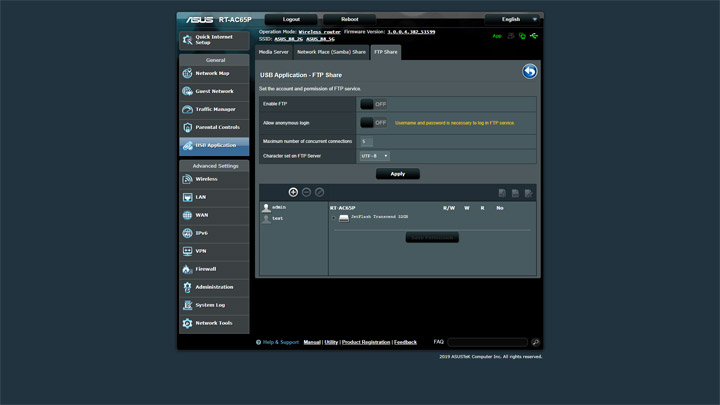
Task: Select the FTP Share tab
Action: point(386,52)
